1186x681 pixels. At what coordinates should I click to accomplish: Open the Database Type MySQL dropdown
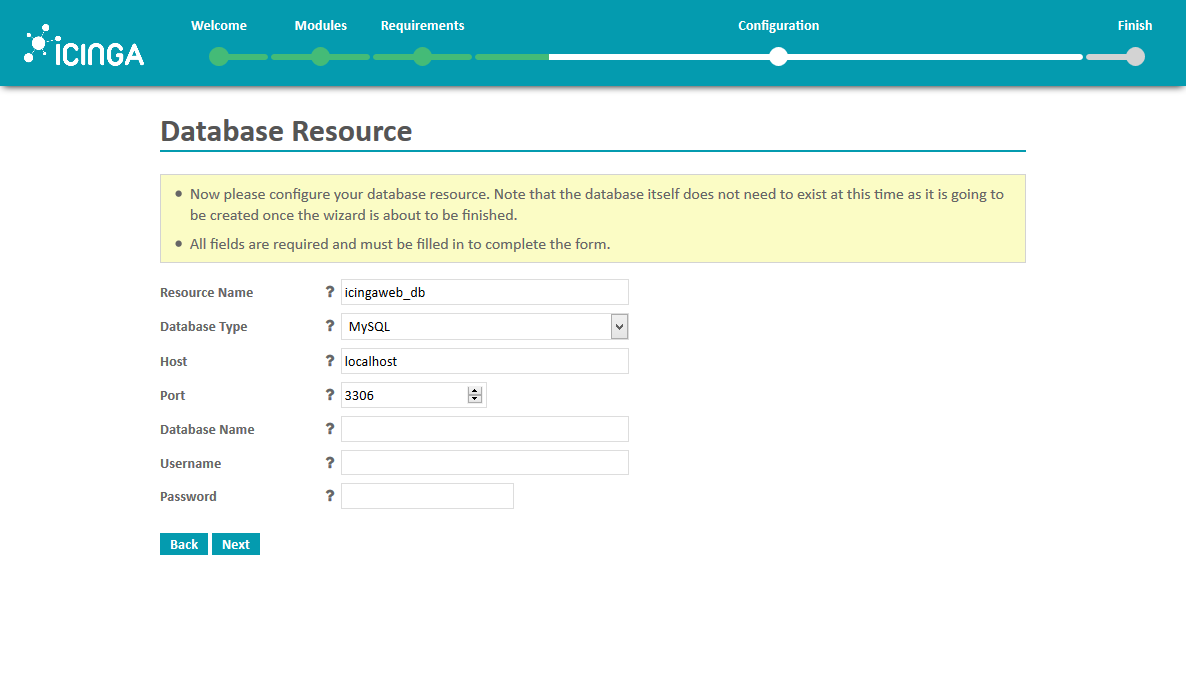[x=484, y=326]
